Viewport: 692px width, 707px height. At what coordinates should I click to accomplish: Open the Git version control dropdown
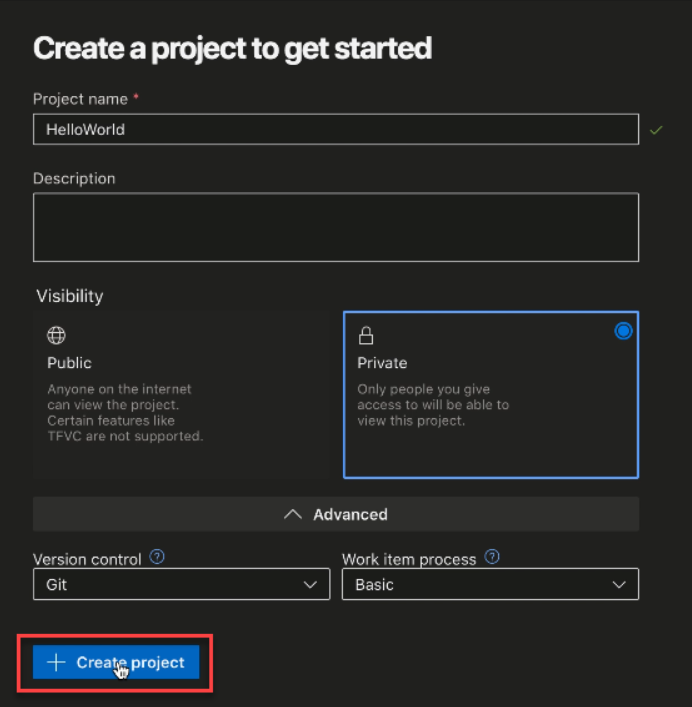click(181, 585)
